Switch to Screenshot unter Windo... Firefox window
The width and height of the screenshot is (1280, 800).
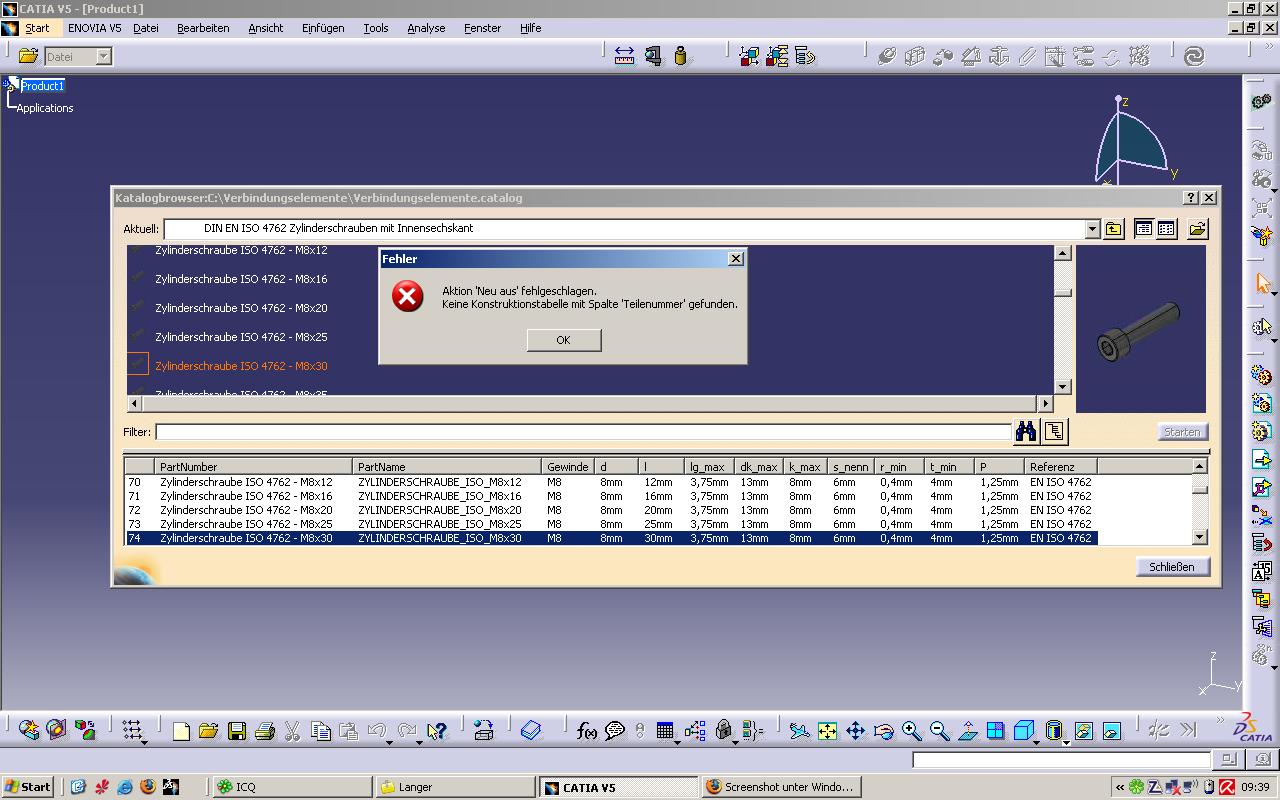point(780,787)
